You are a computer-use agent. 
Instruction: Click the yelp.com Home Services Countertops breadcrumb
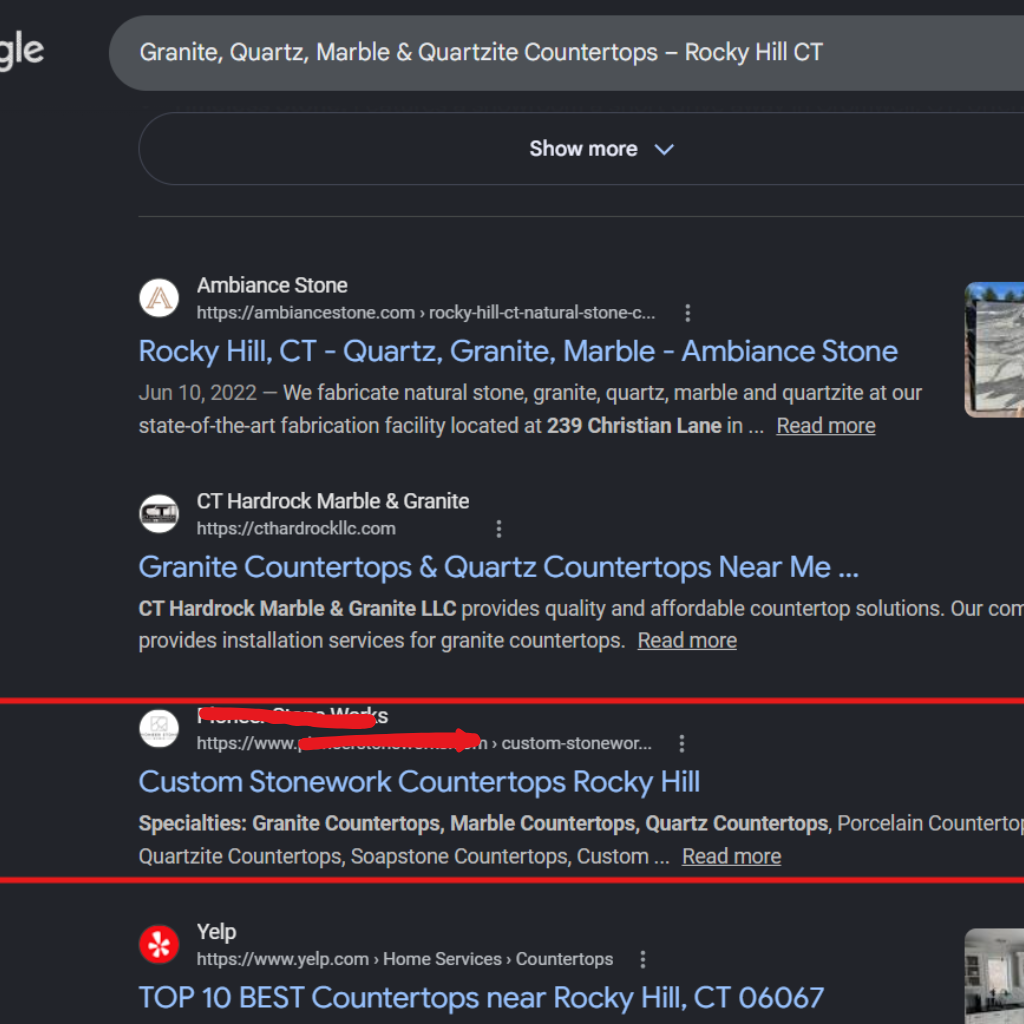(x=405, y=959)
